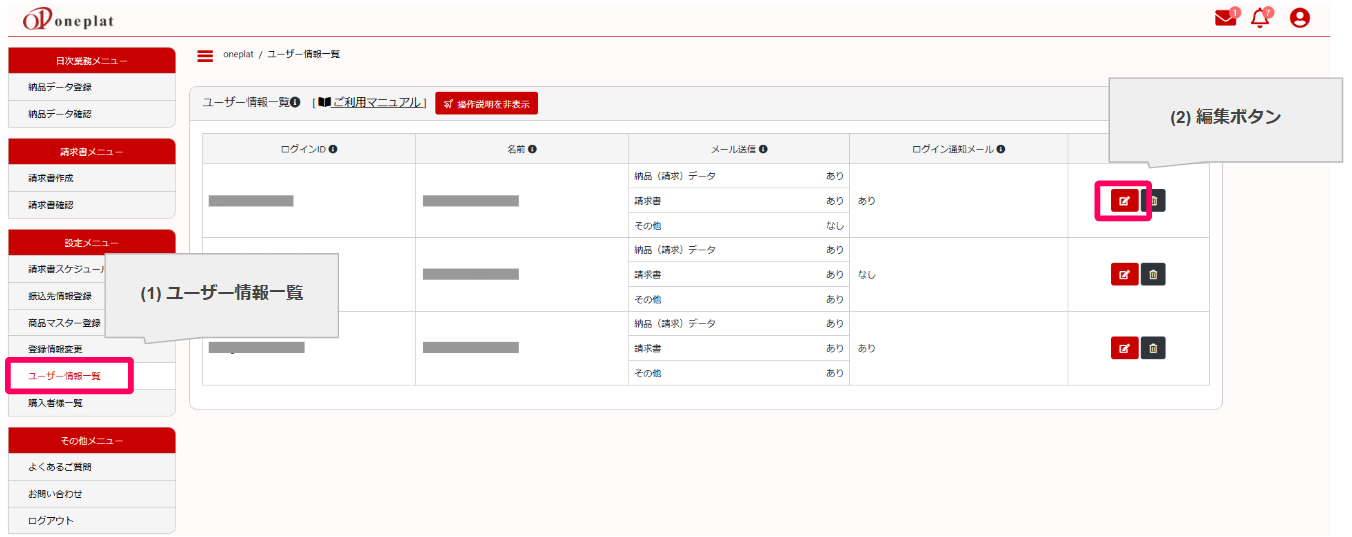Screen dimensions: 1352x537
Task: Go to ユーザー情報一覧 in settings menu
Action: (64, 376)
